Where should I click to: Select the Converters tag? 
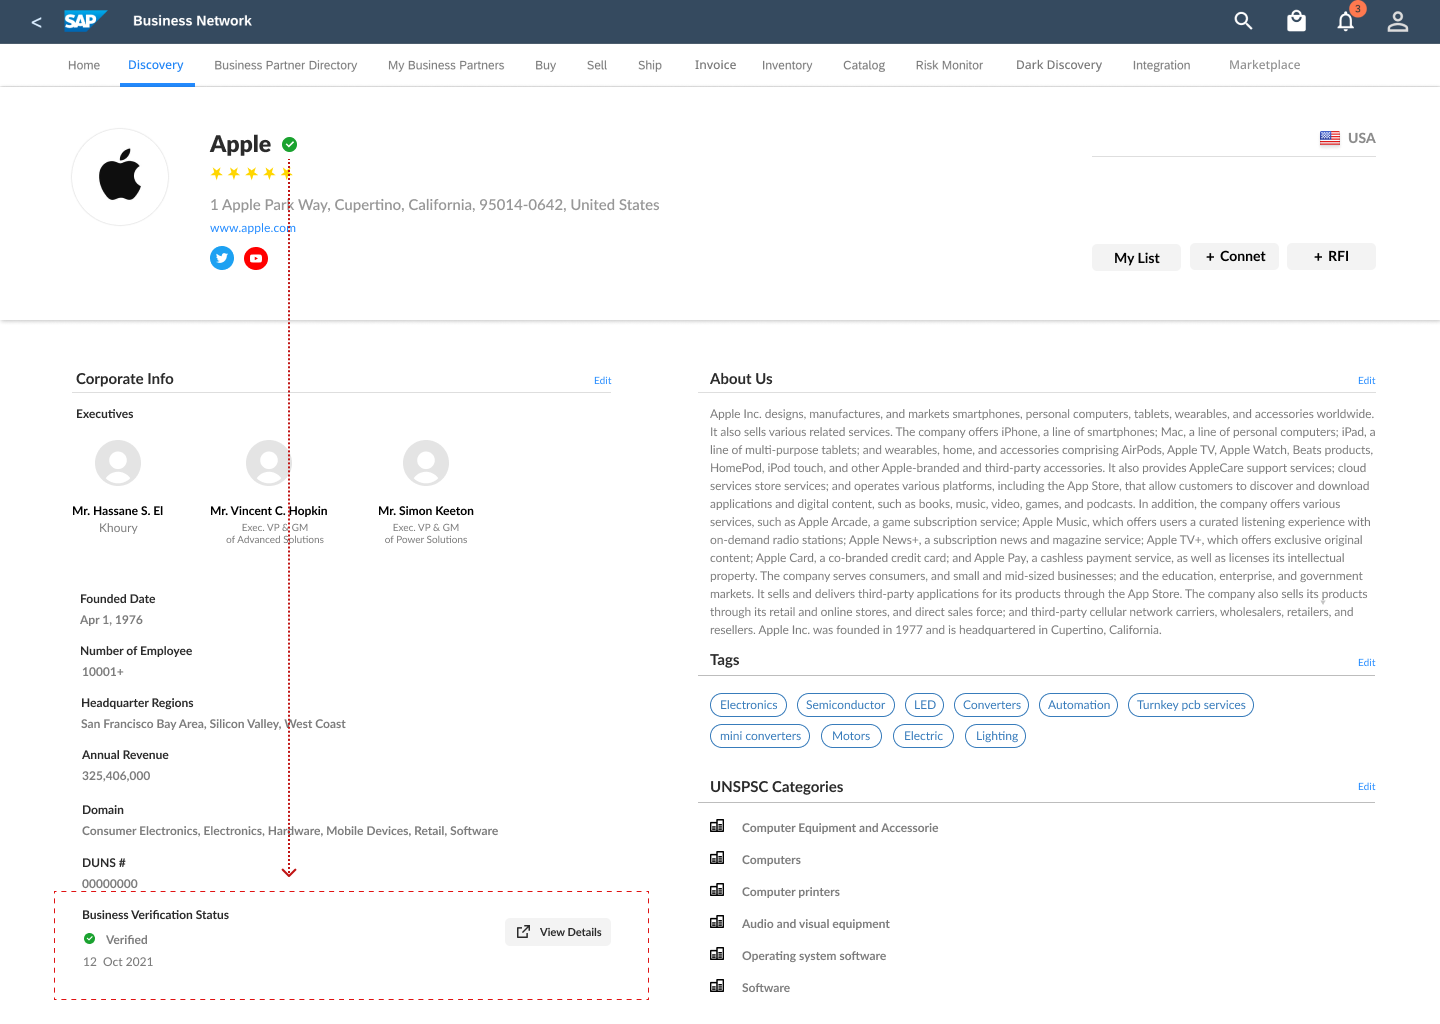point(992,705)
